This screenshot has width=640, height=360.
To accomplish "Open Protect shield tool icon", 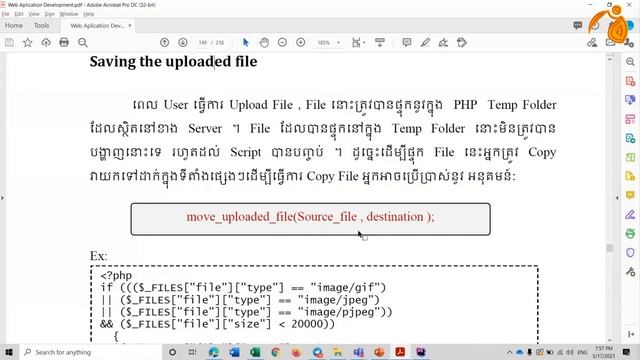I will click(x=630, y=253).
